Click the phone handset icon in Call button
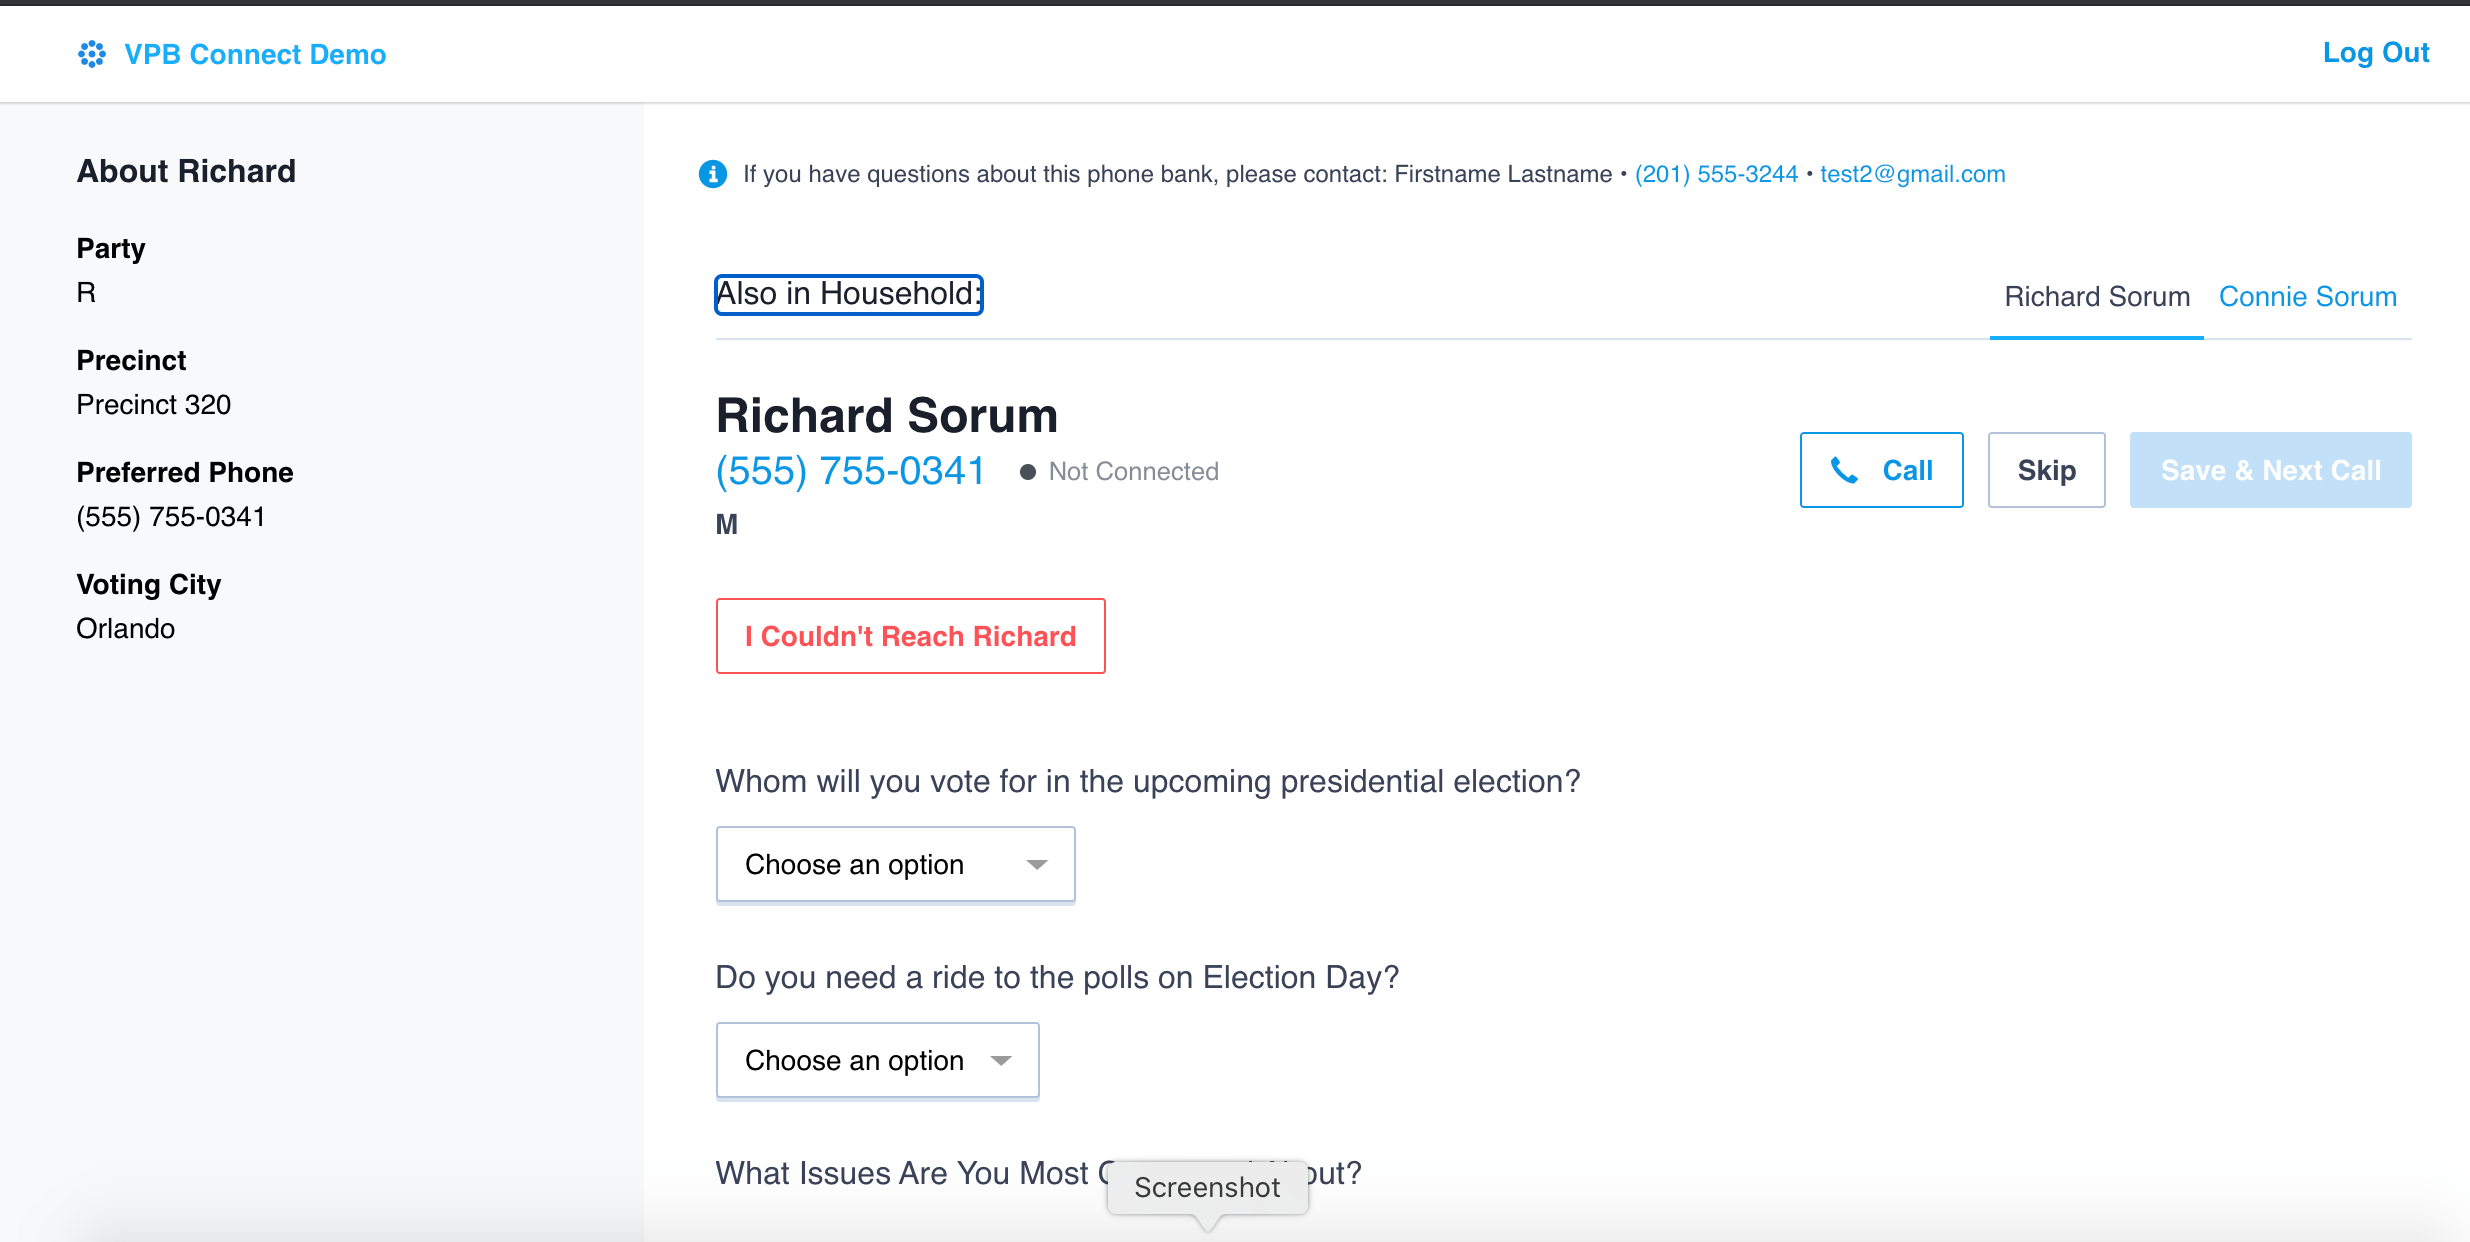This screenshot has width=2470, height=1242. pos(1844,470)
